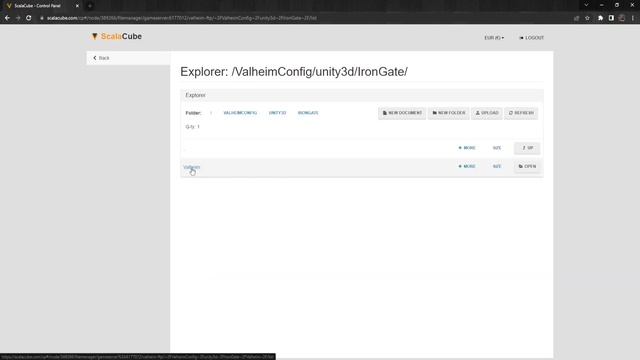This screenshot has width=640, height=360.
Task: Open a new browser tab with plus
Action: (x=90, y=6)
